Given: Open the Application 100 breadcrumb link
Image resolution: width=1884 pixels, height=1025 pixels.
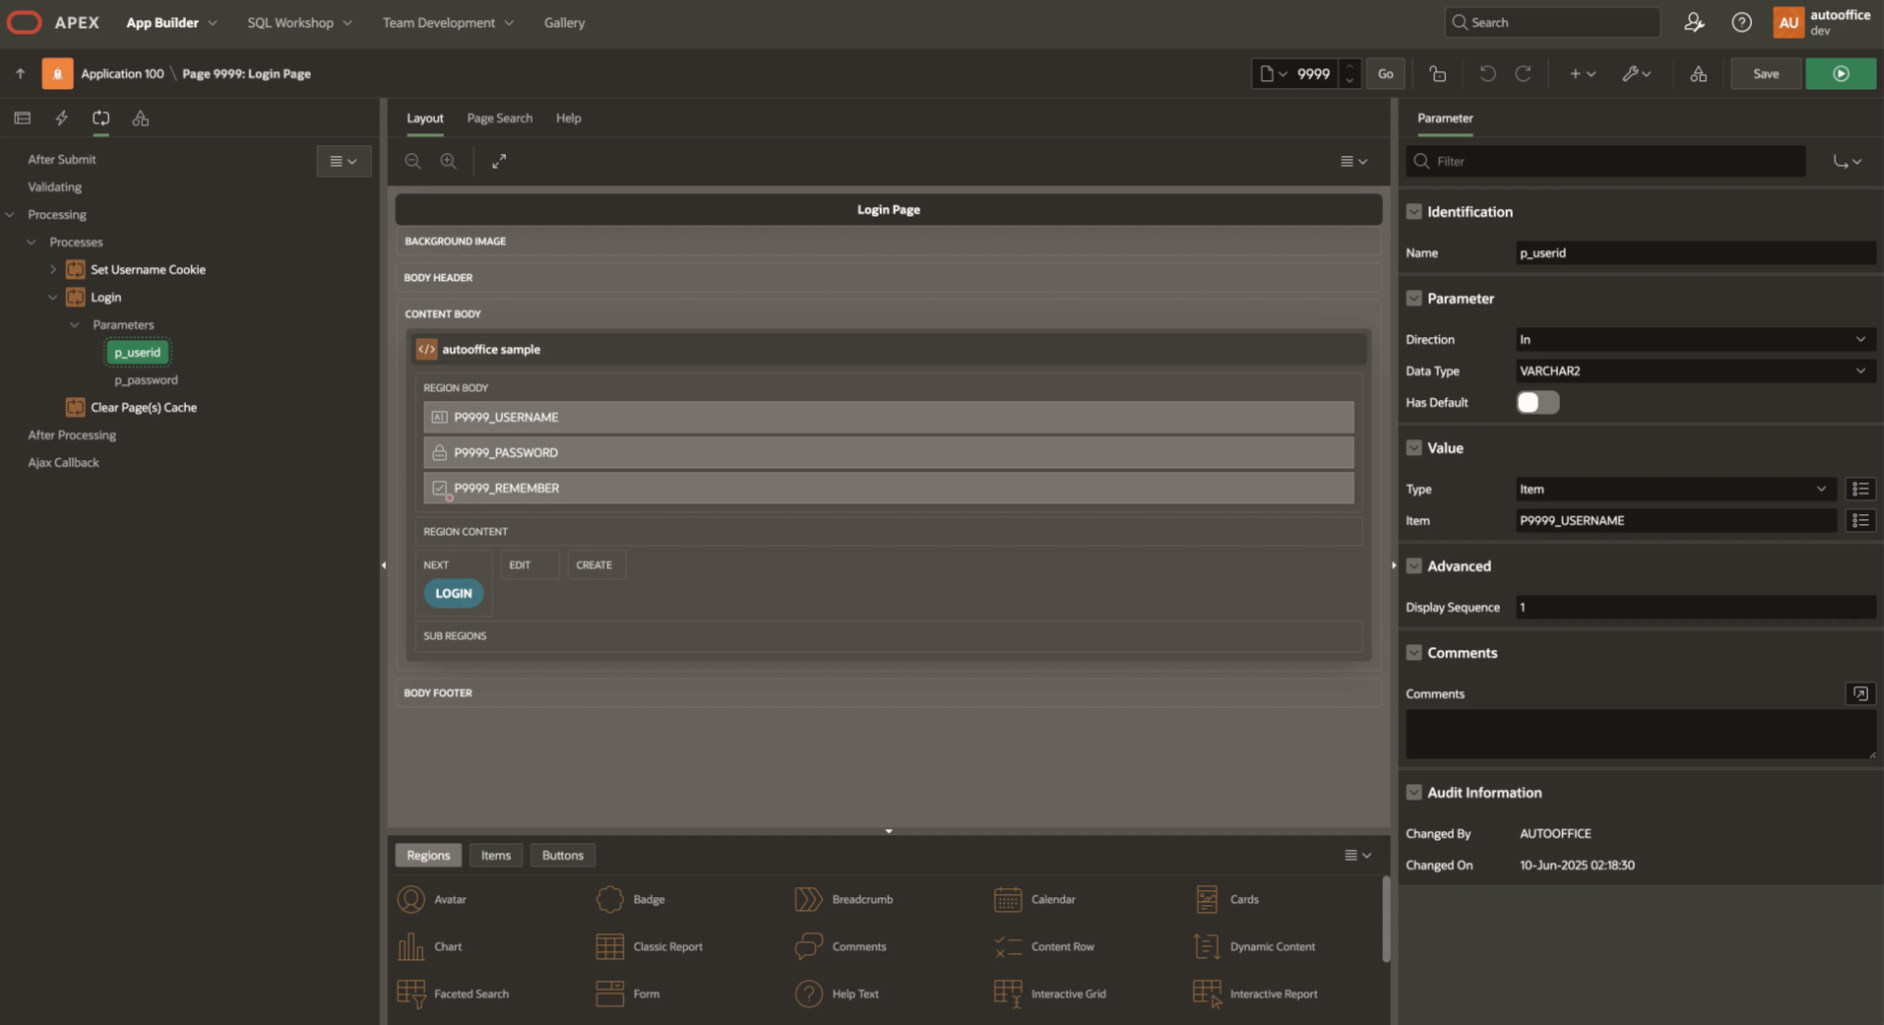Looking at the screenshot, I should [x=122, y=74].
